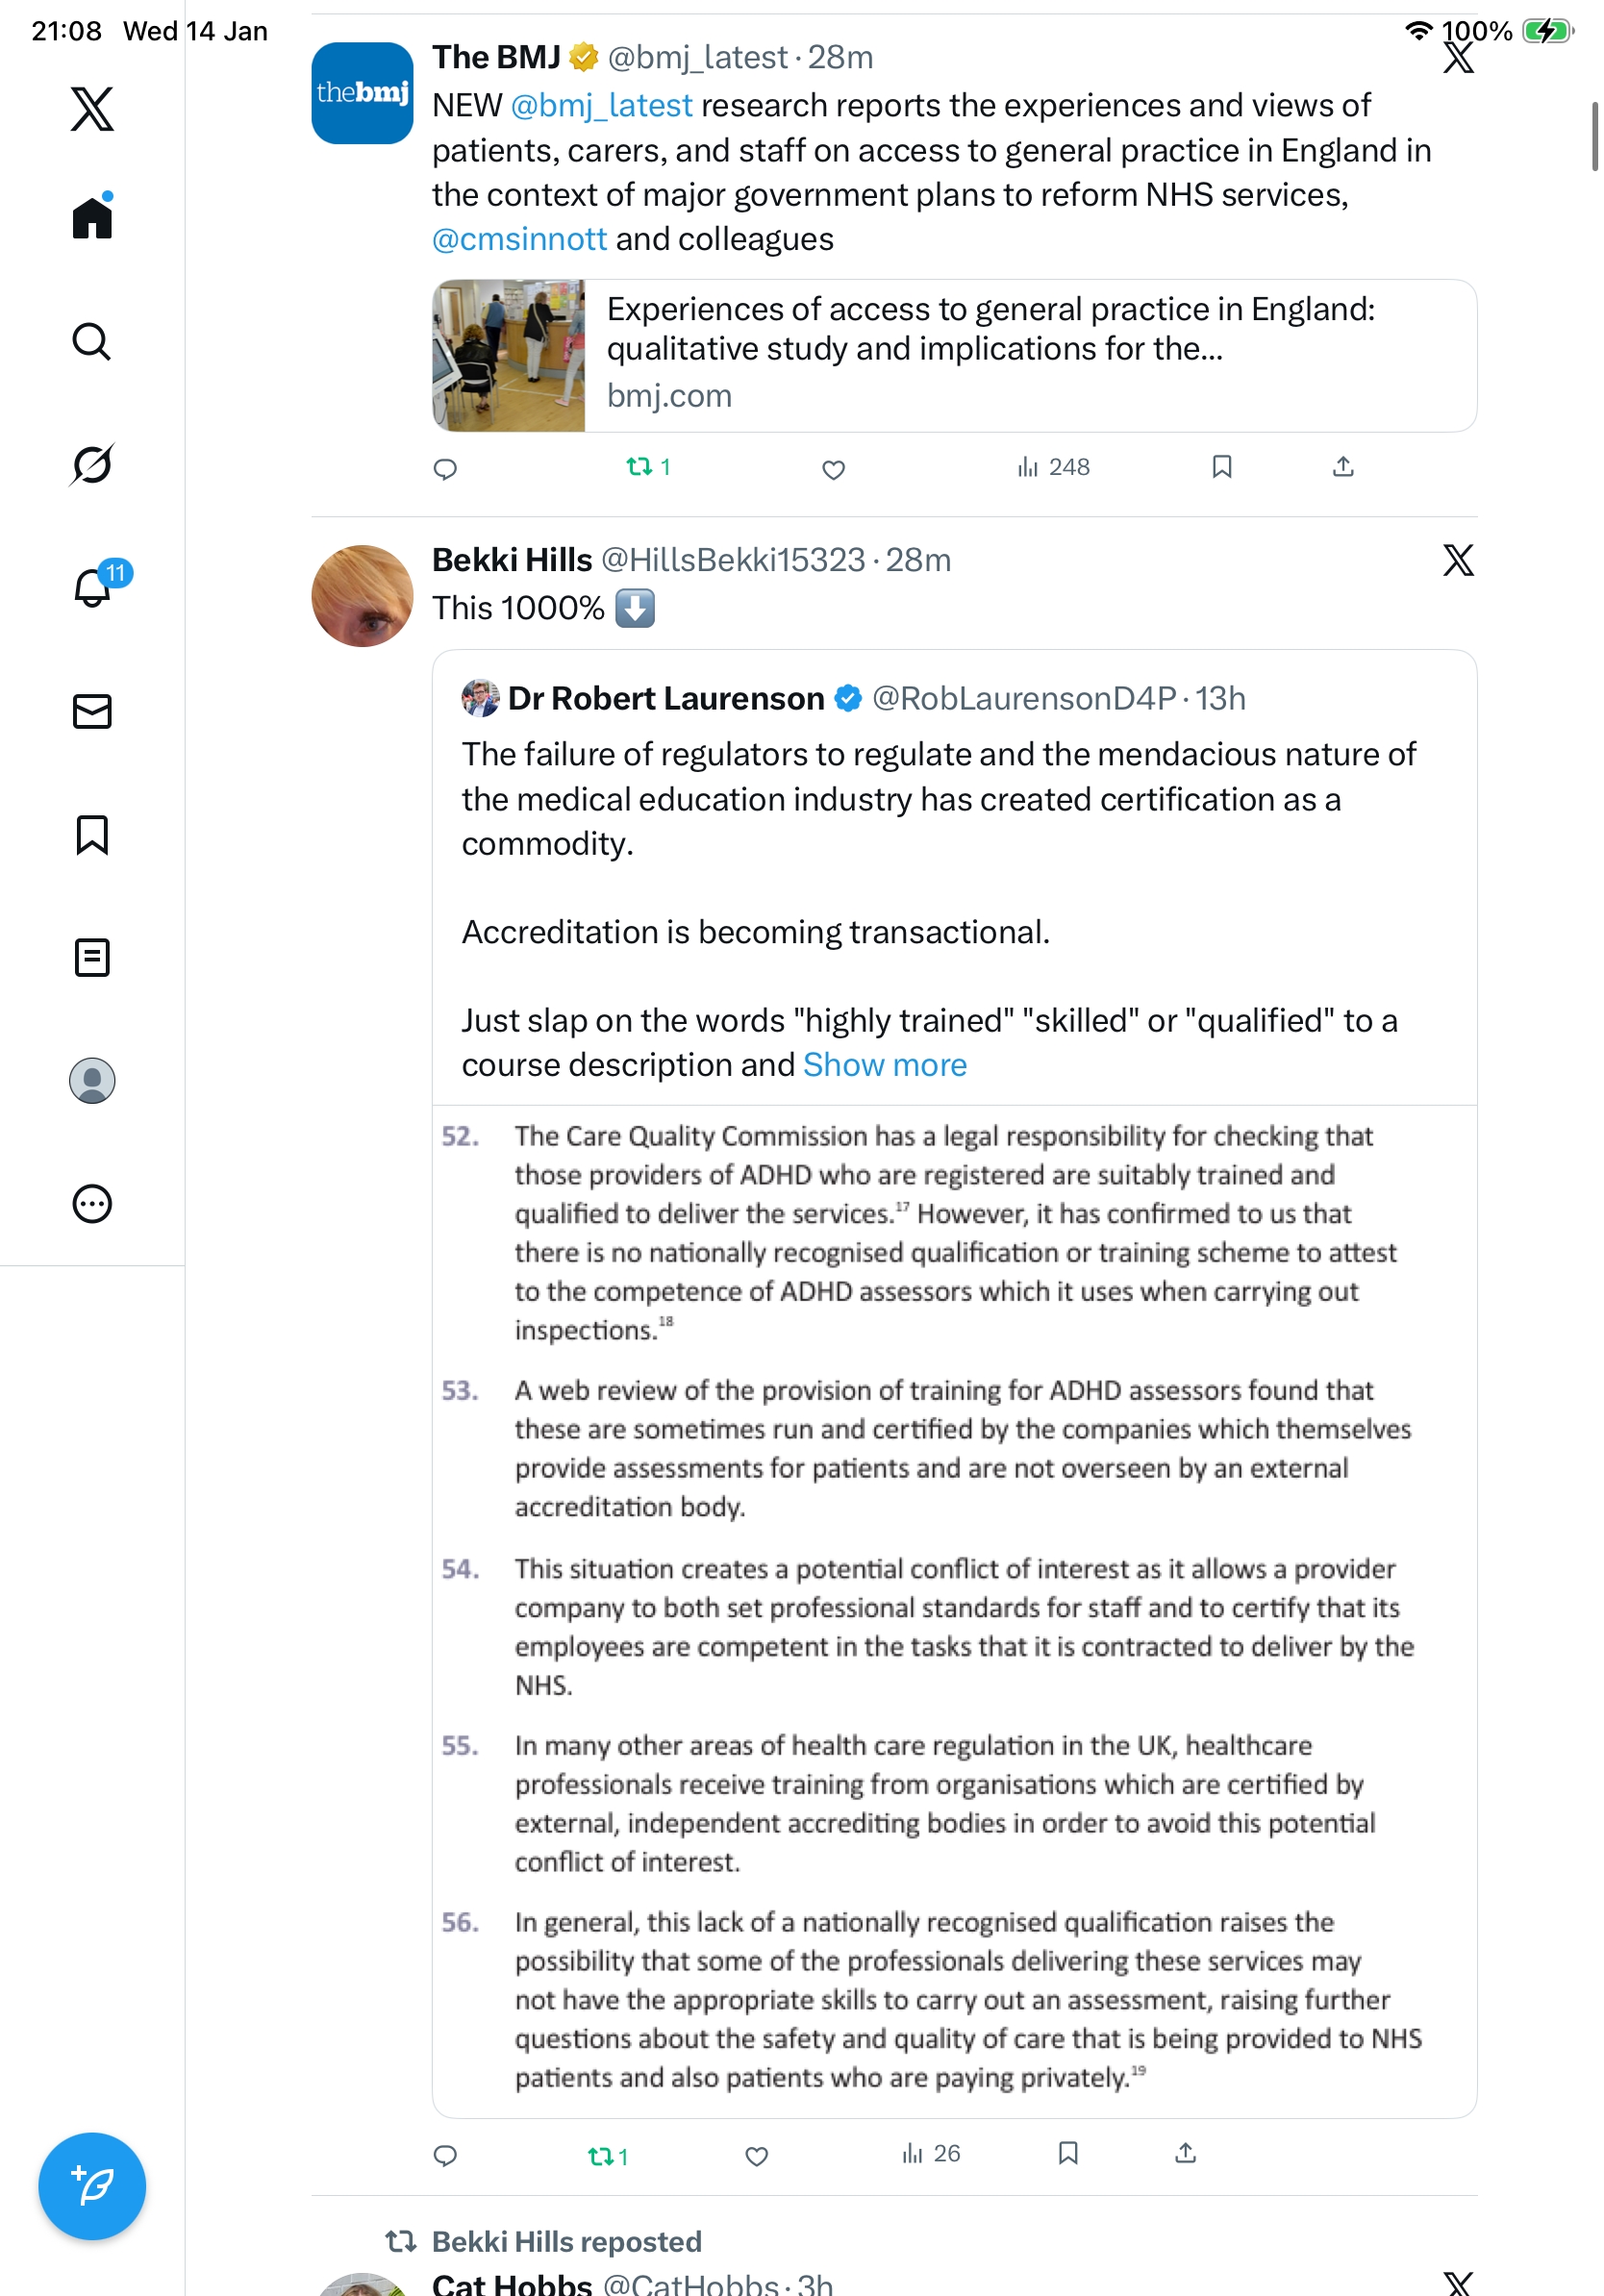Tap the compose new post button
The image size is (1604, 2296).
click(92, 2185)
